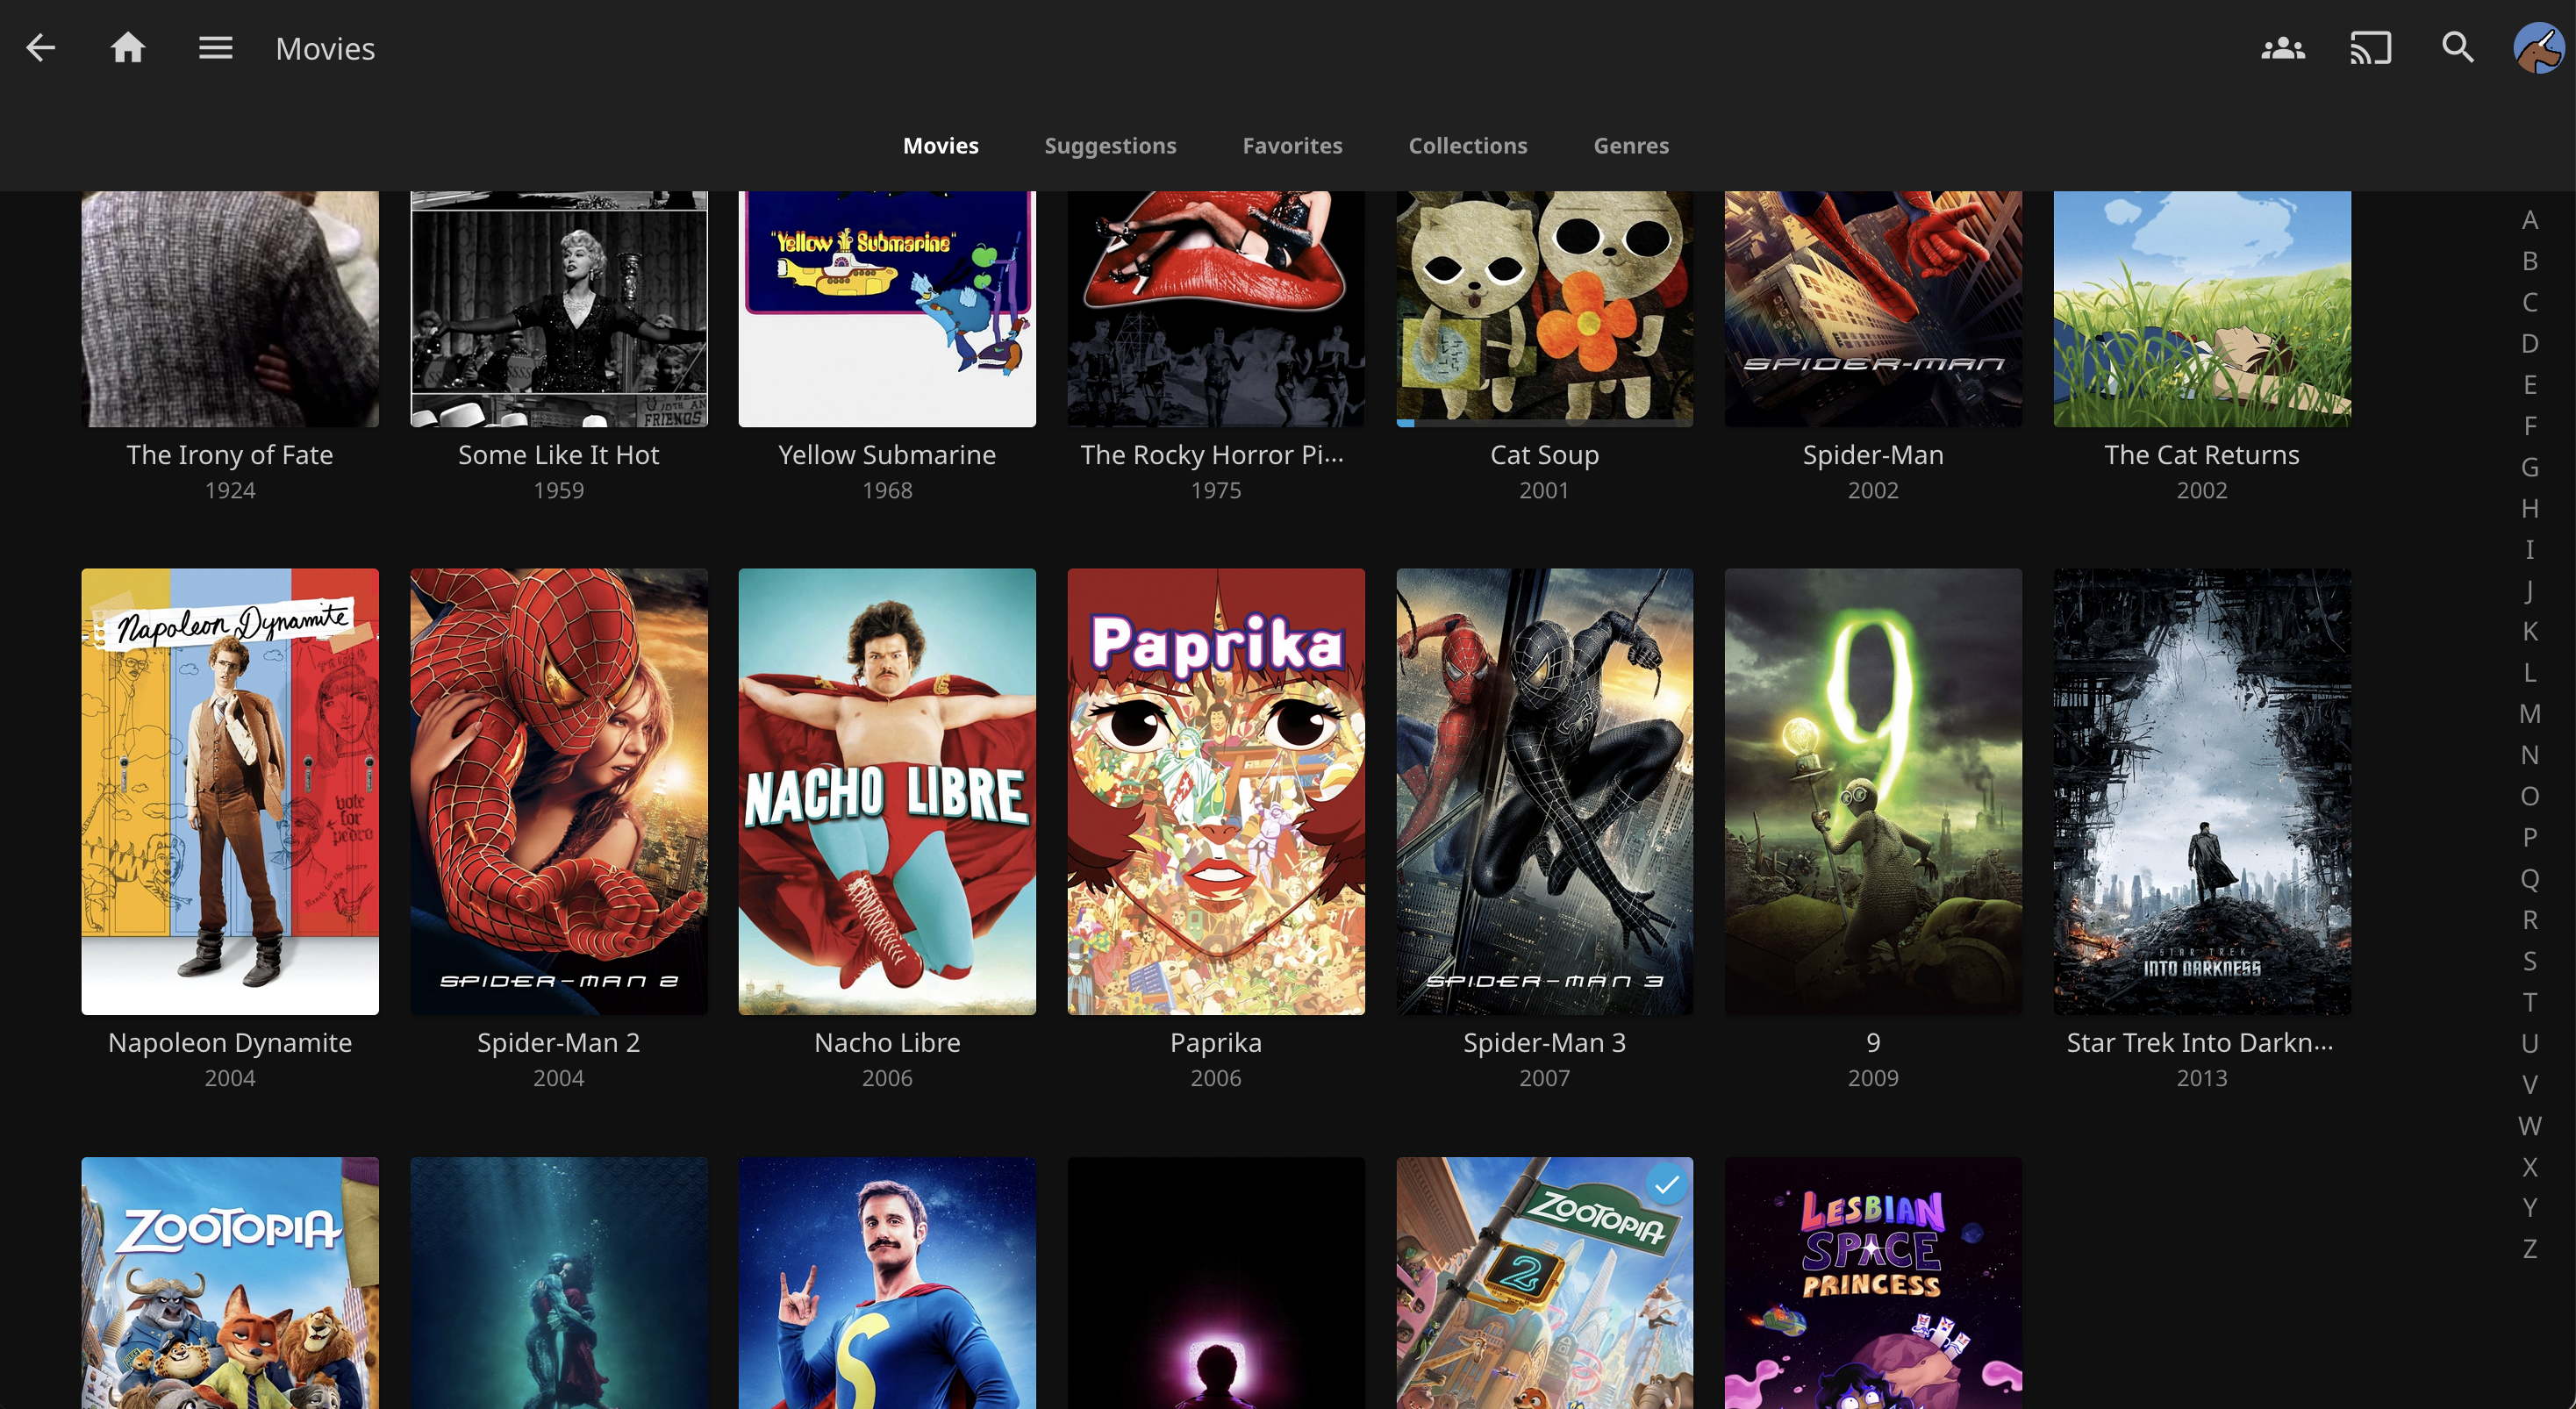
Task: Click the back arrow
Action: [40, 47]
